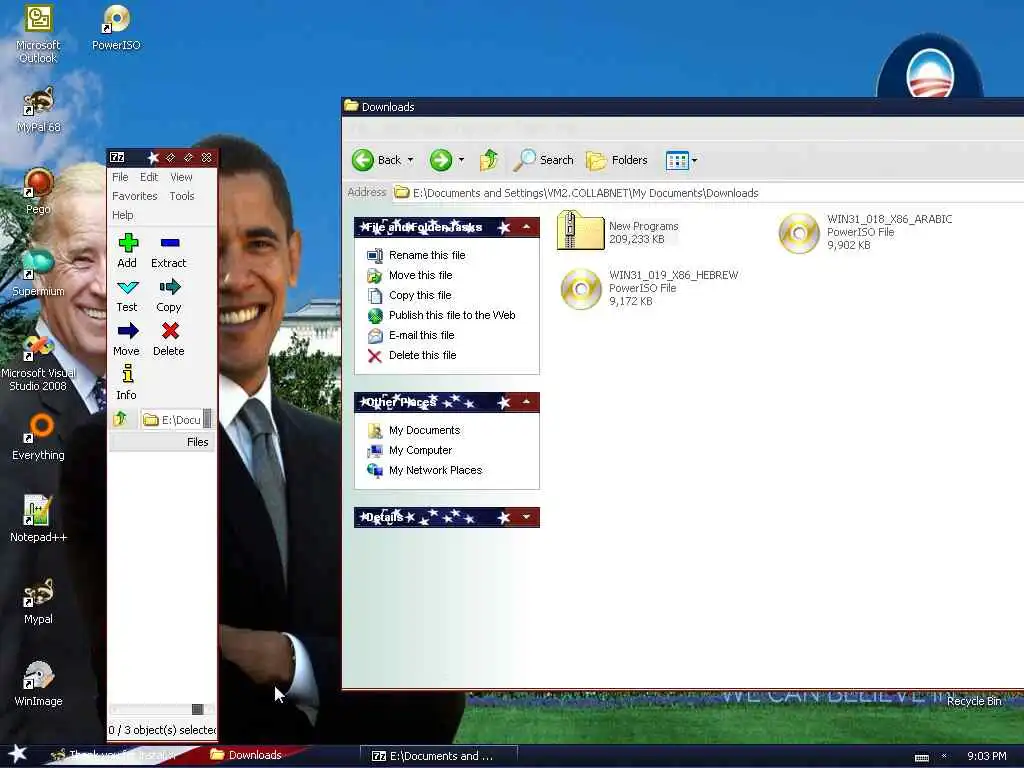Image resolution: width=1024 pixels, height=768 pixels.
Task: Open the Mypal desktop shortcut
Action: point(38,600)
